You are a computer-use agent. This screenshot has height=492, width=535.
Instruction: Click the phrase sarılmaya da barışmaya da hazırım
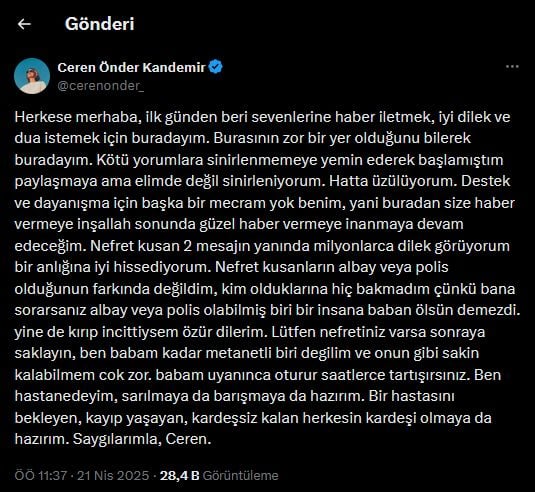(241, 396)
